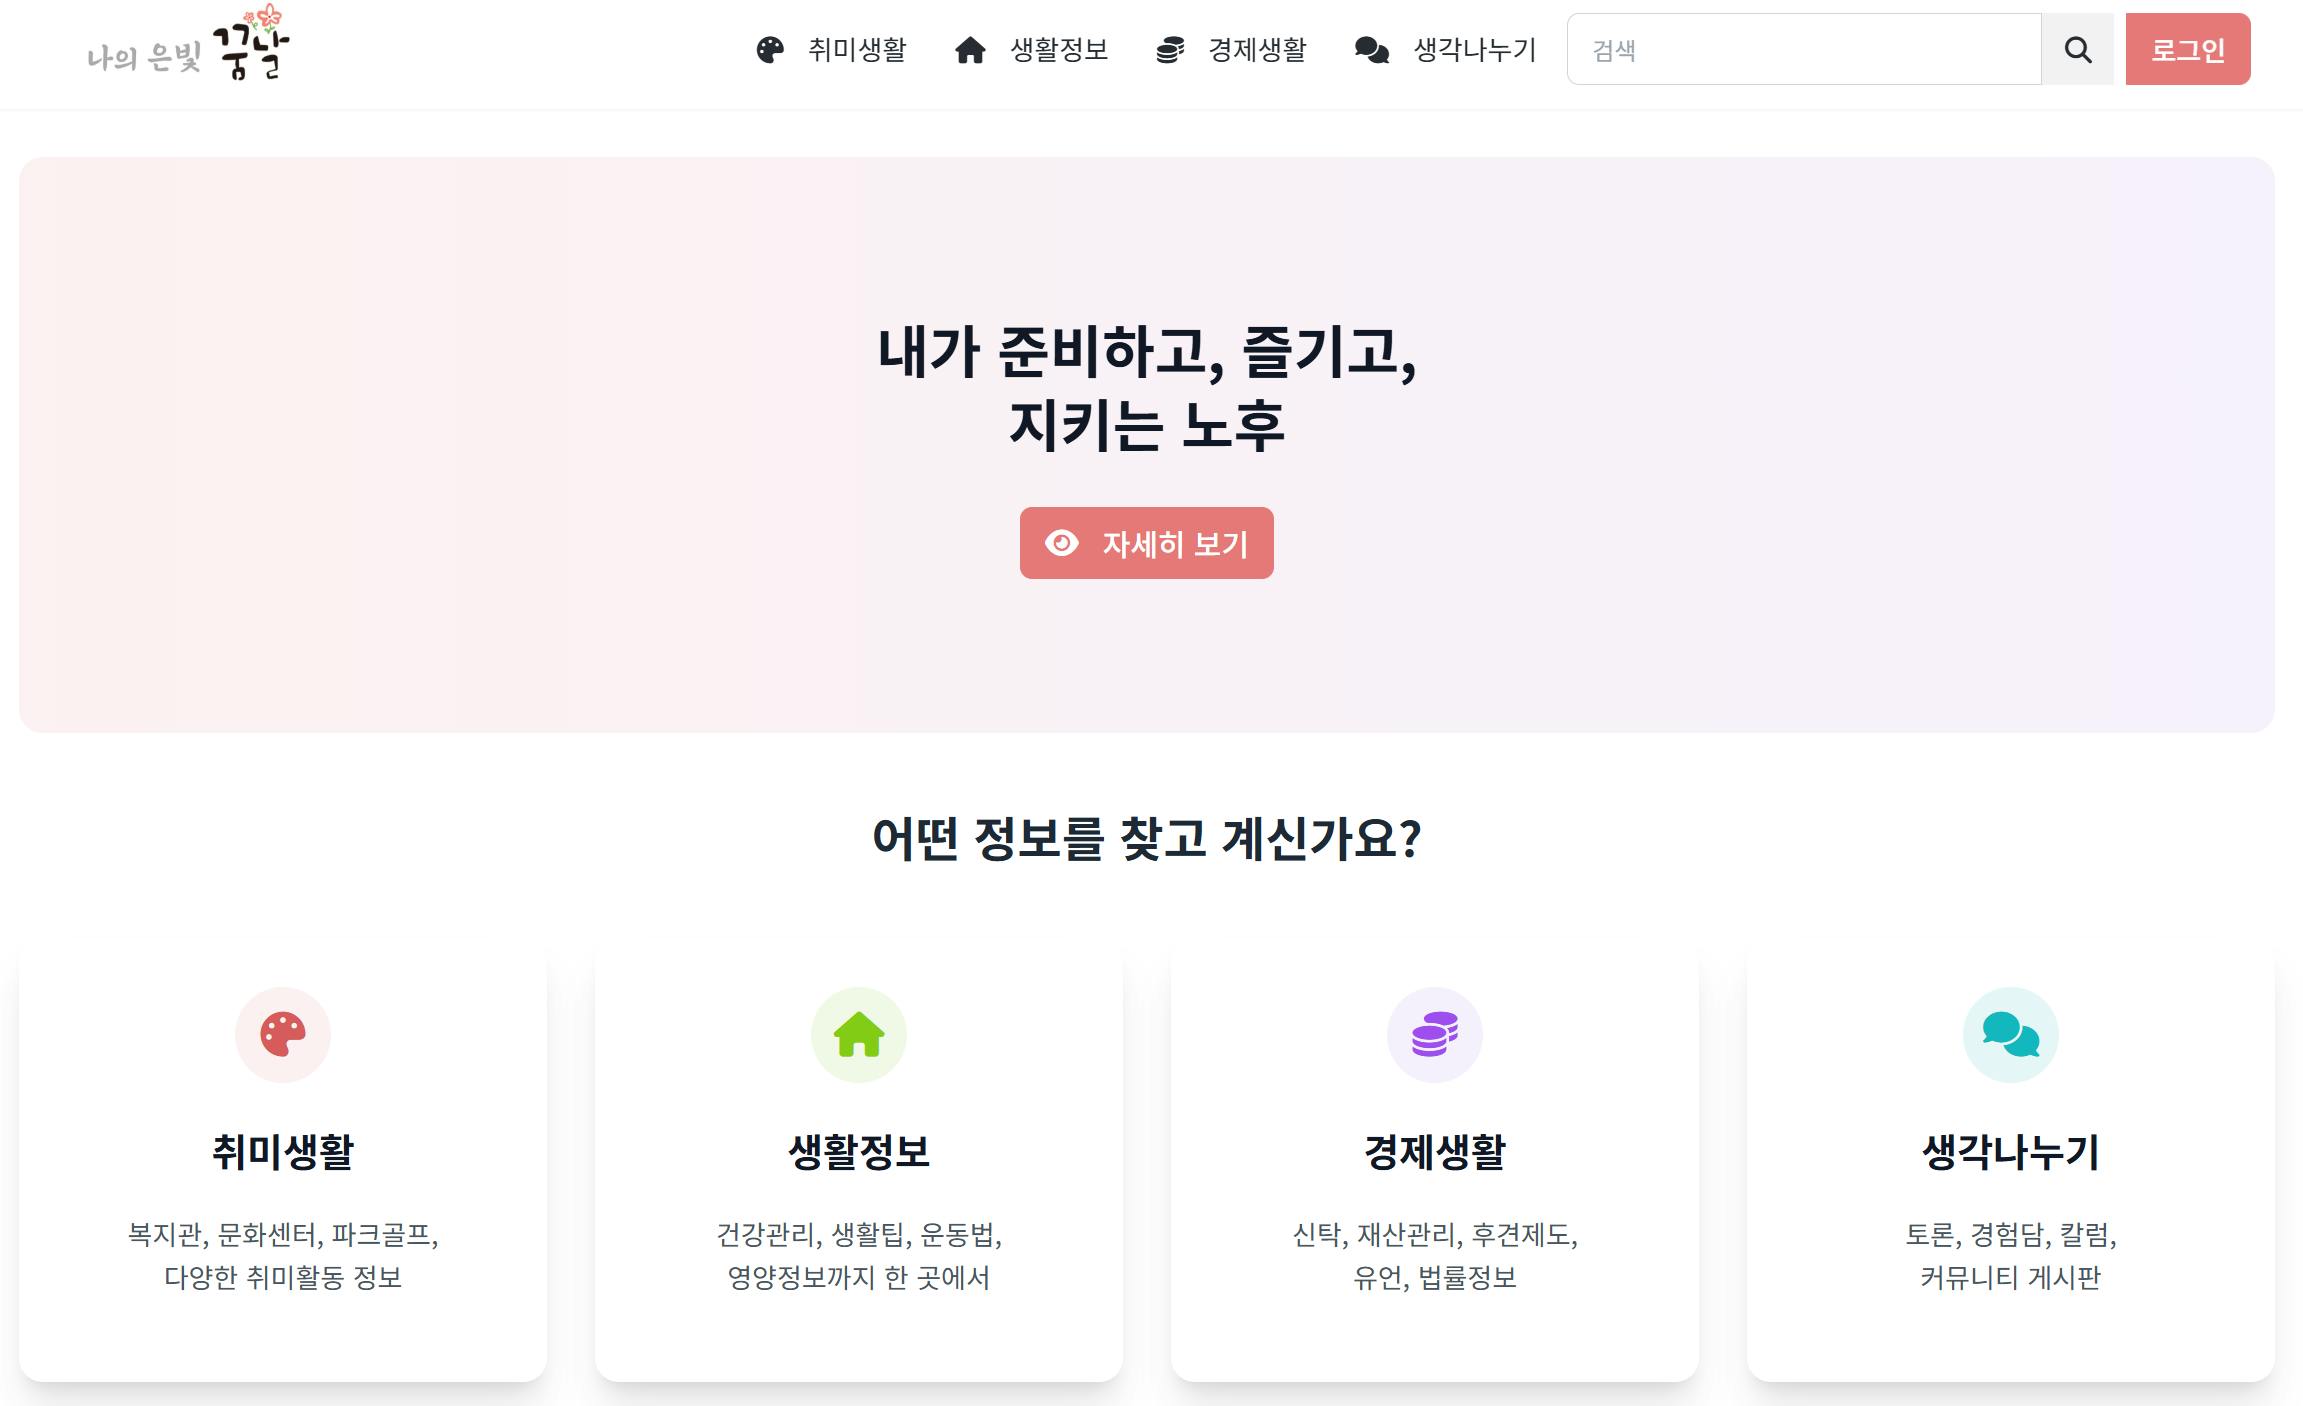This screenshot has height=1406, width=2303.
Task: Click the 자세히 보기 button text
Action: (x=1175, y=544)
